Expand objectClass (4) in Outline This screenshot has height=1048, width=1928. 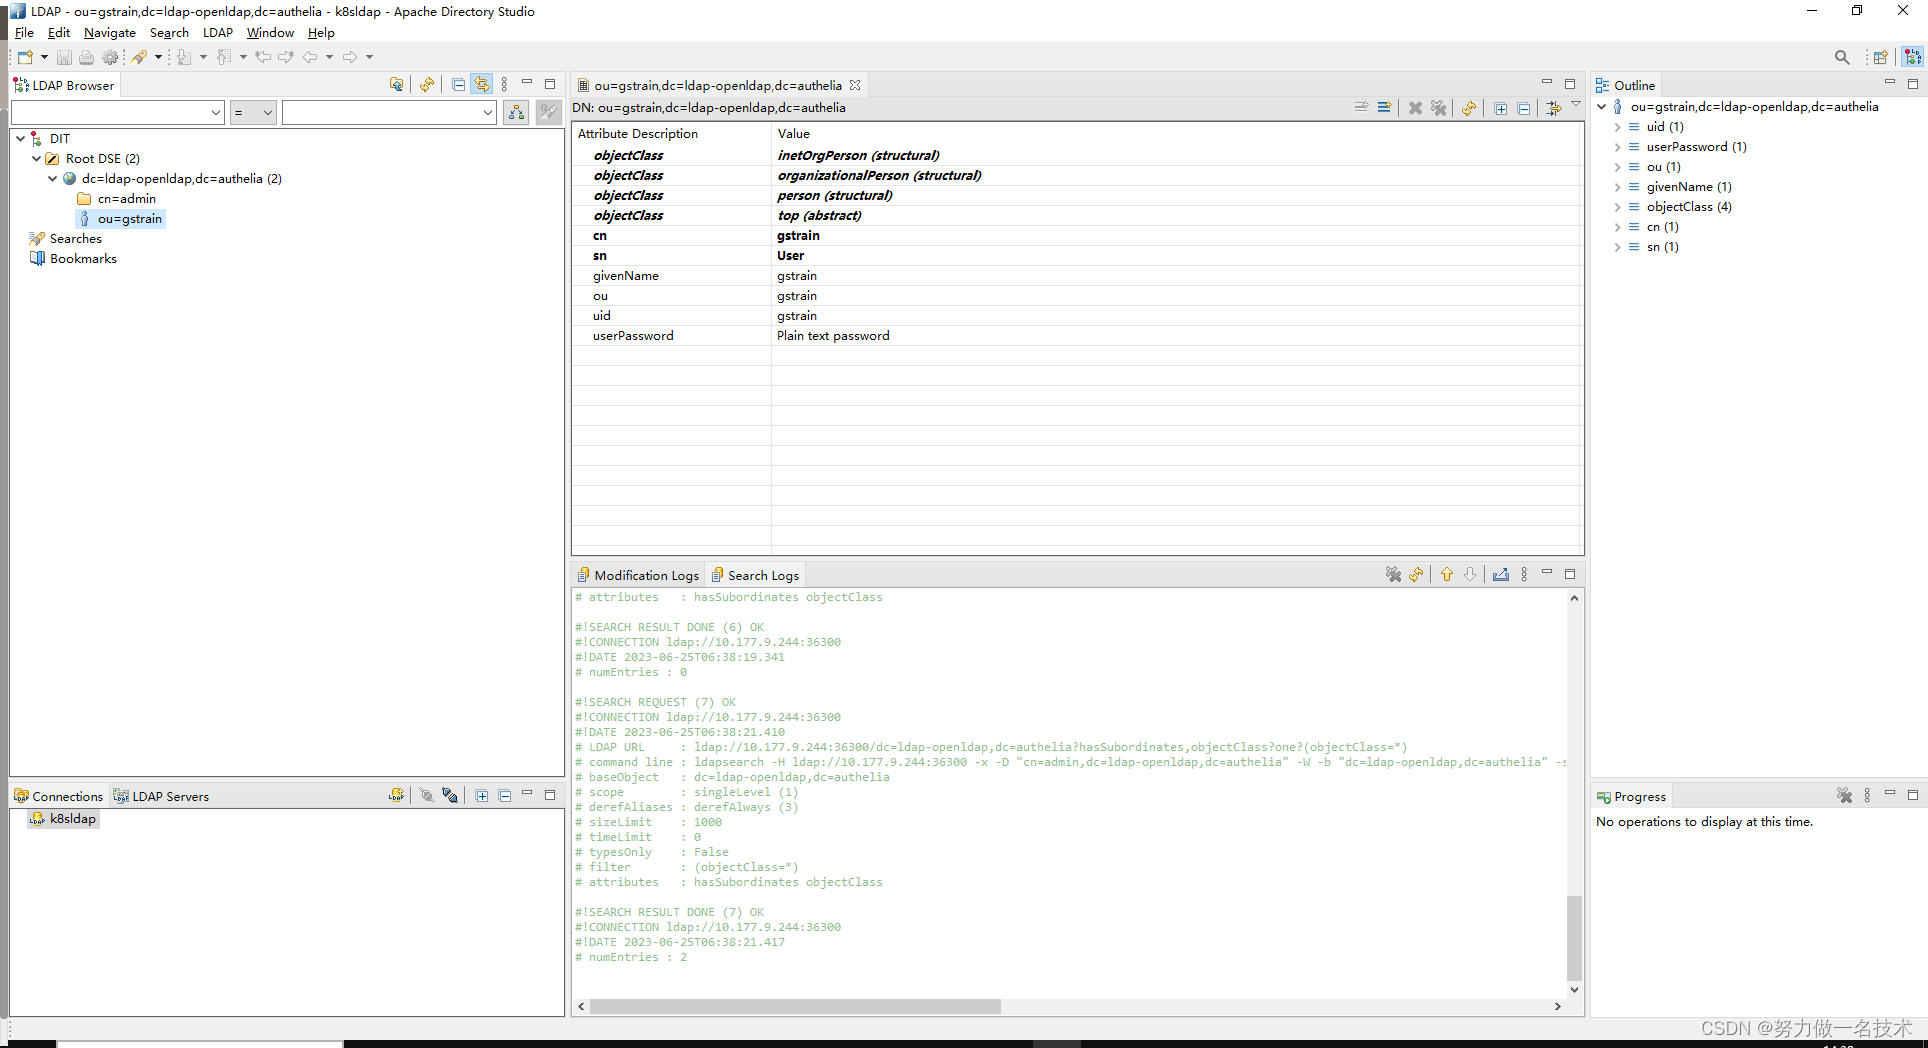1617,207
